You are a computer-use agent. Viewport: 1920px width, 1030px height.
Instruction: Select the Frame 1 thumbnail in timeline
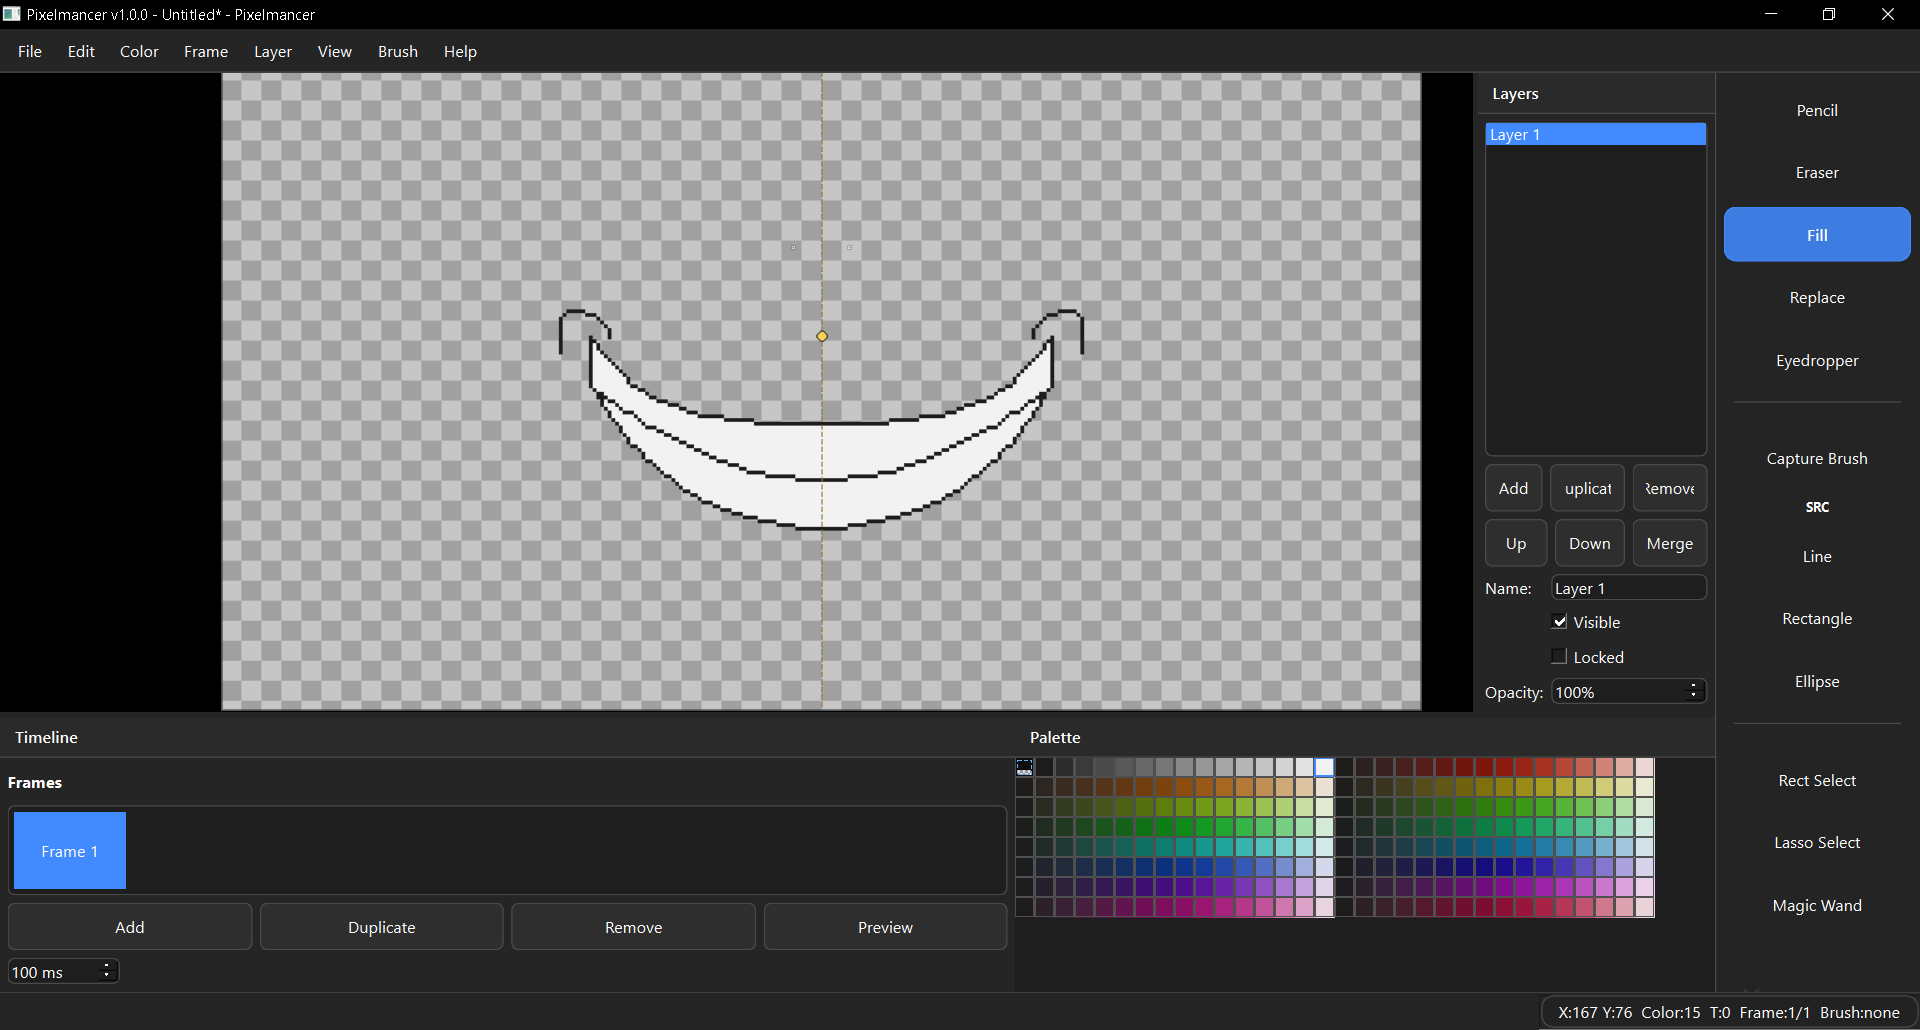[70, 851]
